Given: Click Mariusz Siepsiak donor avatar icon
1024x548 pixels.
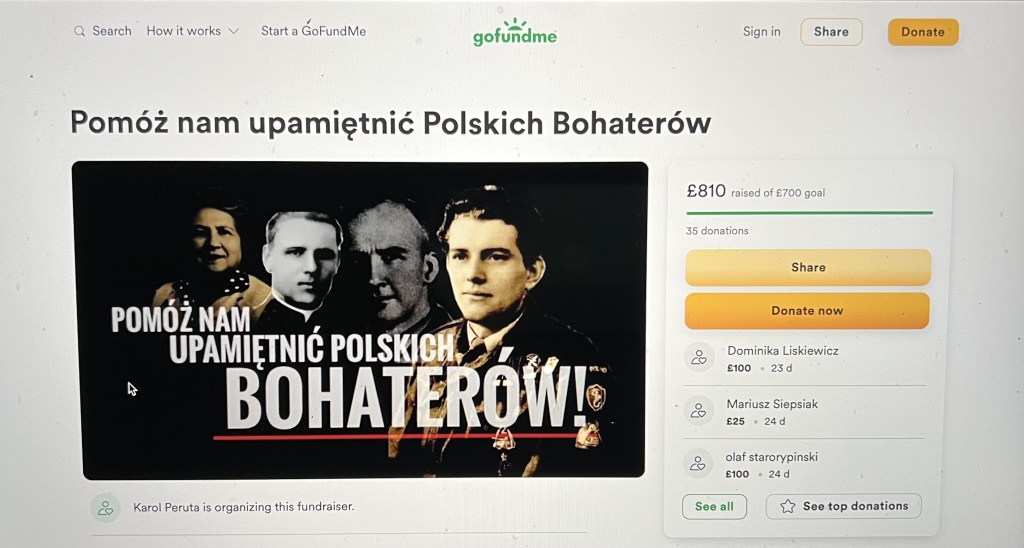Looking at the screenshot, I should click(x=699, y=410).
